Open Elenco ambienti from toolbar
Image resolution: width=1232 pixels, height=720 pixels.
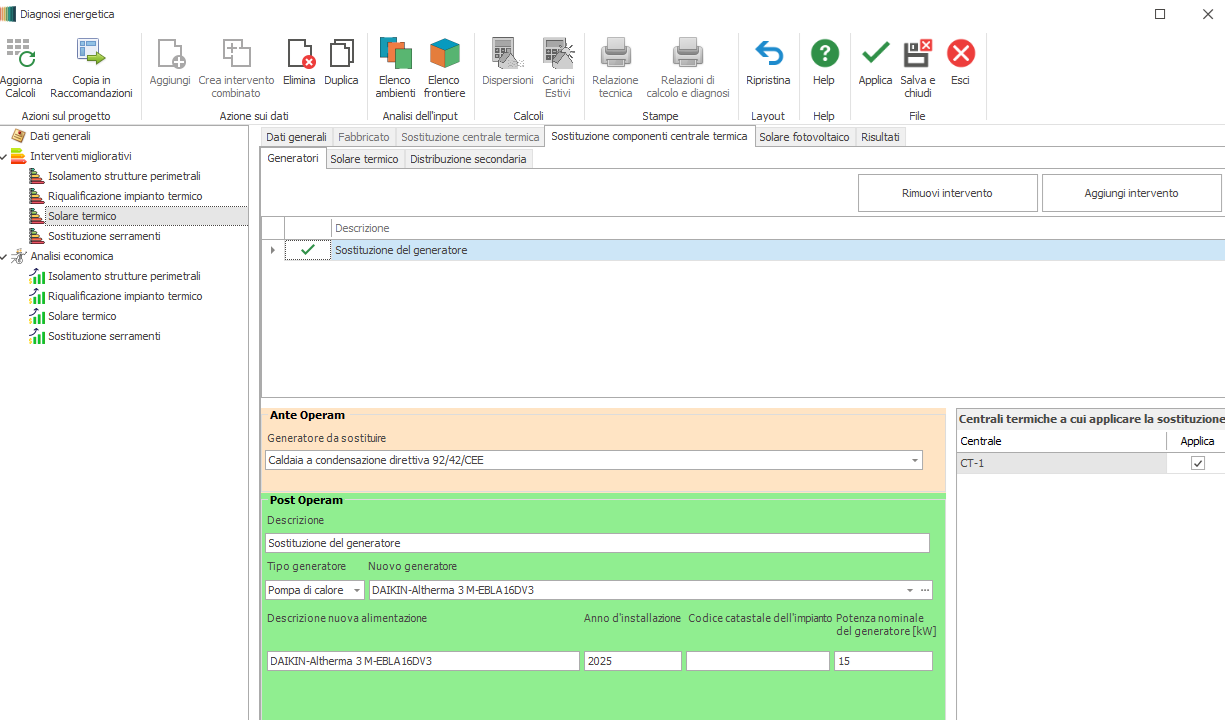395,55
